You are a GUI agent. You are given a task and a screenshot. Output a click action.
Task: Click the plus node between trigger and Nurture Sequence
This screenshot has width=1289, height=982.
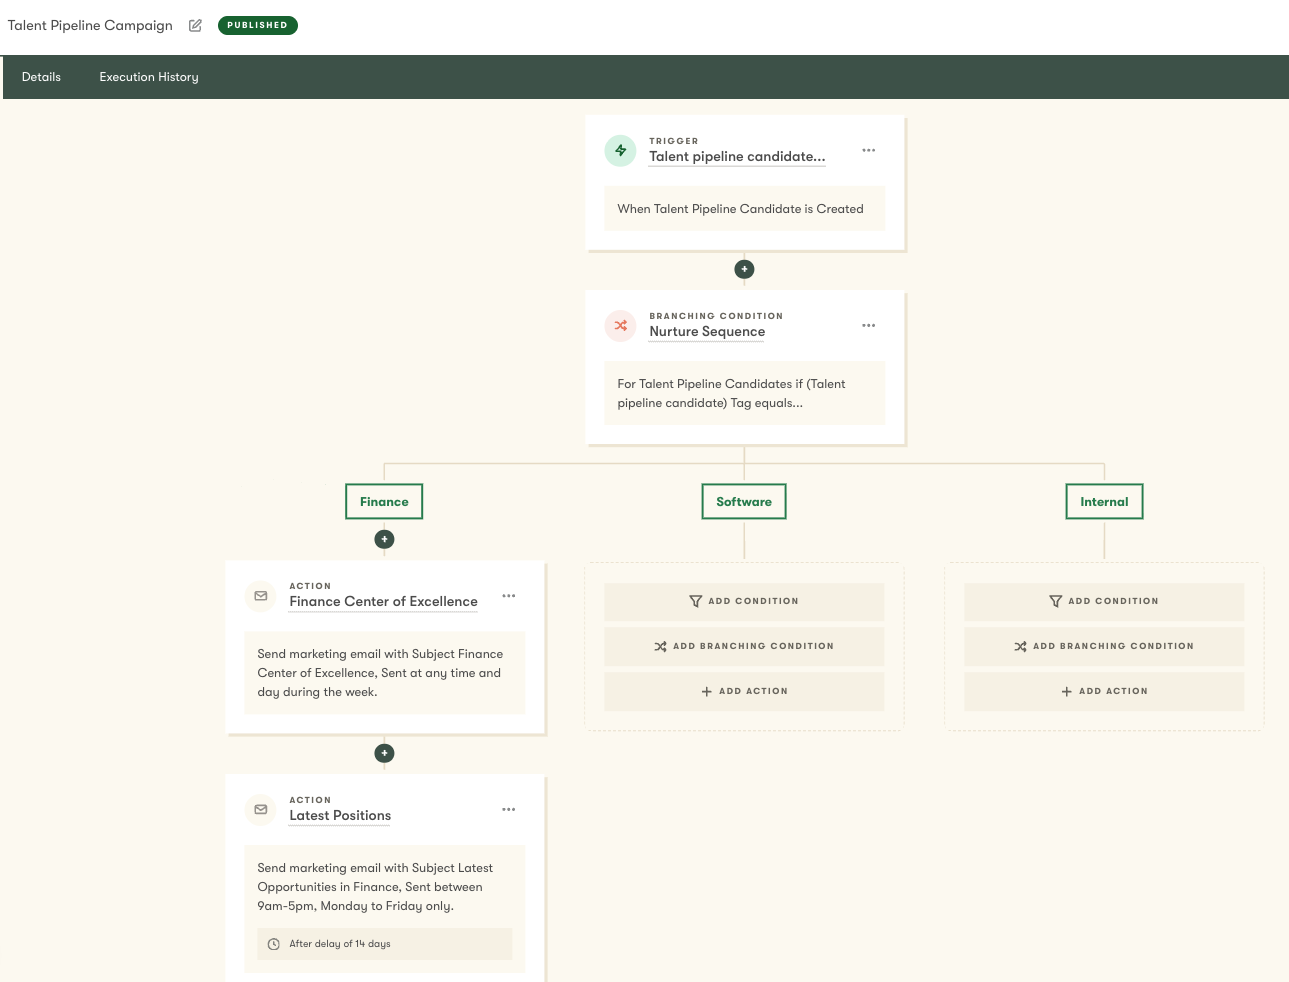click(x=744, y=268)
